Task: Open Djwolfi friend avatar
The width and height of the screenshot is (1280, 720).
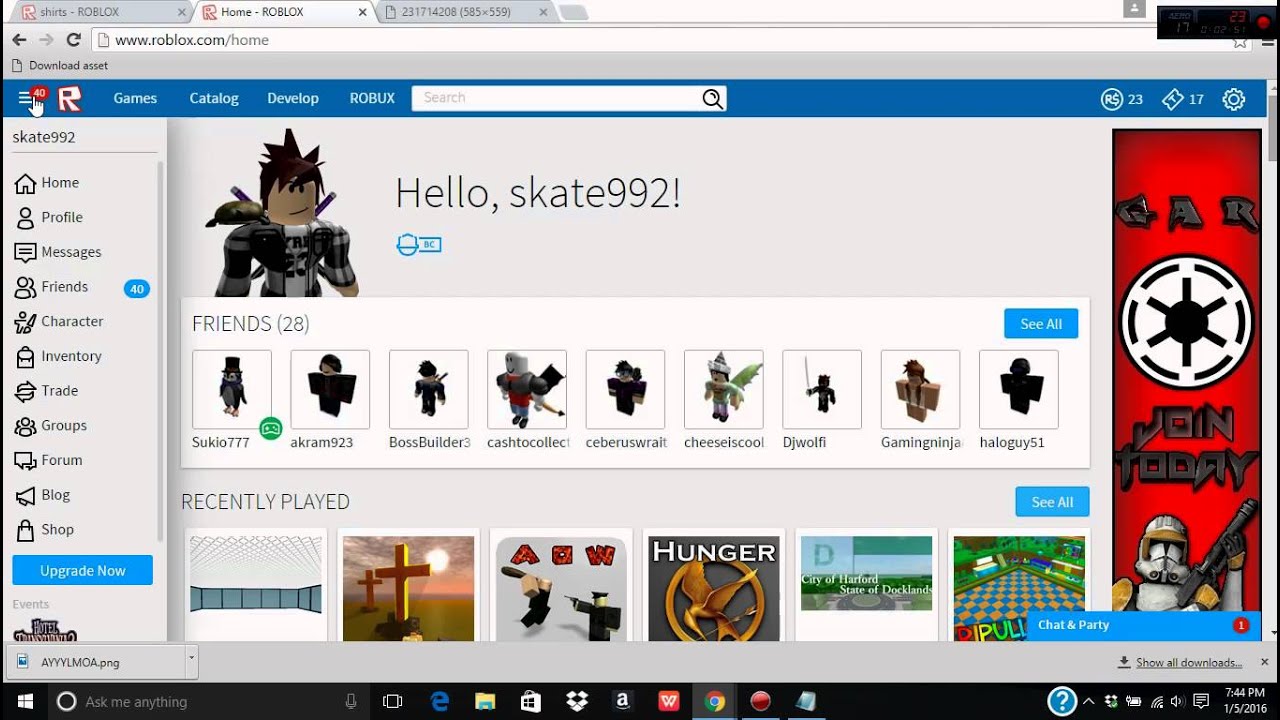Action: point(822,390)
